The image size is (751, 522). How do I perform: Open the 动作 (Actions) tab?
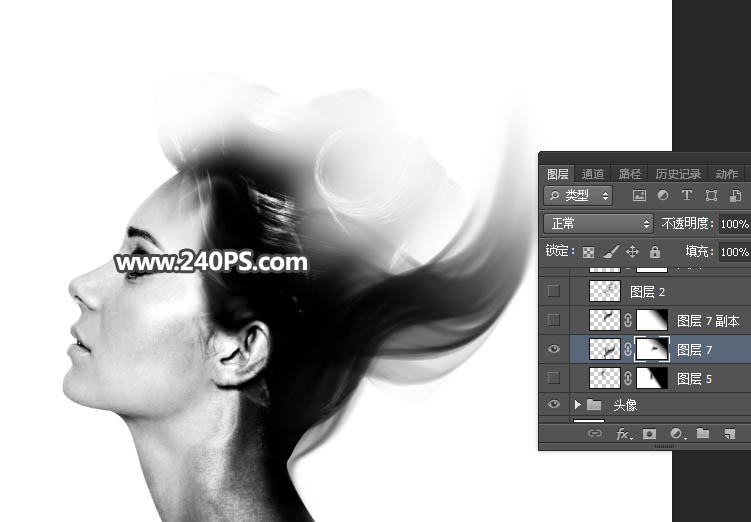point(727,174)
